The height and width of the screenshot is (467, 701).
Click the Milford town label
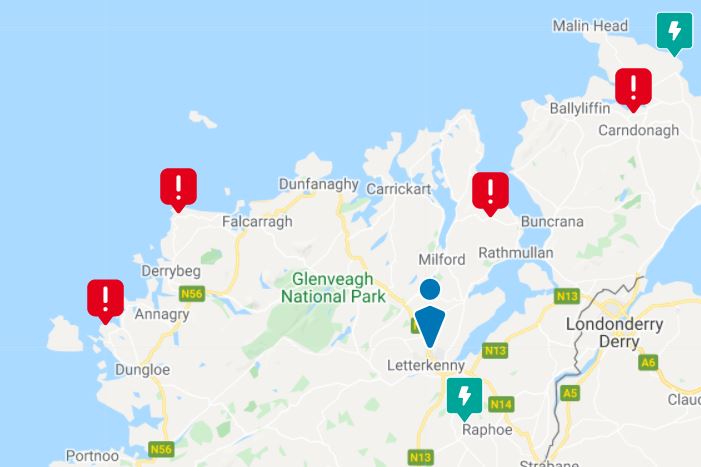click(442, 259)
